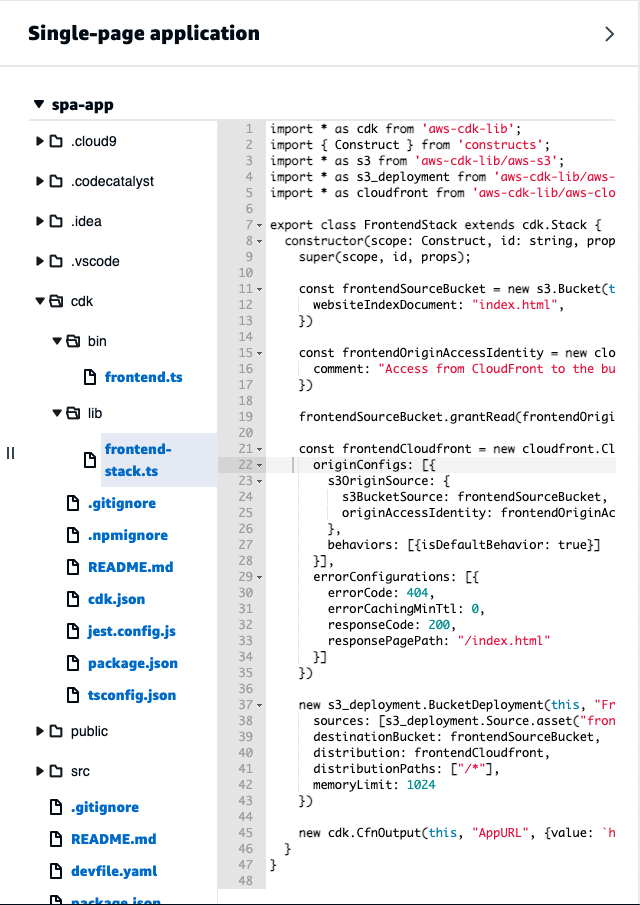Viewport: 640px width, 905px height.
Task: Click the panel resize handle on left edge
Action: coord(10,453)
